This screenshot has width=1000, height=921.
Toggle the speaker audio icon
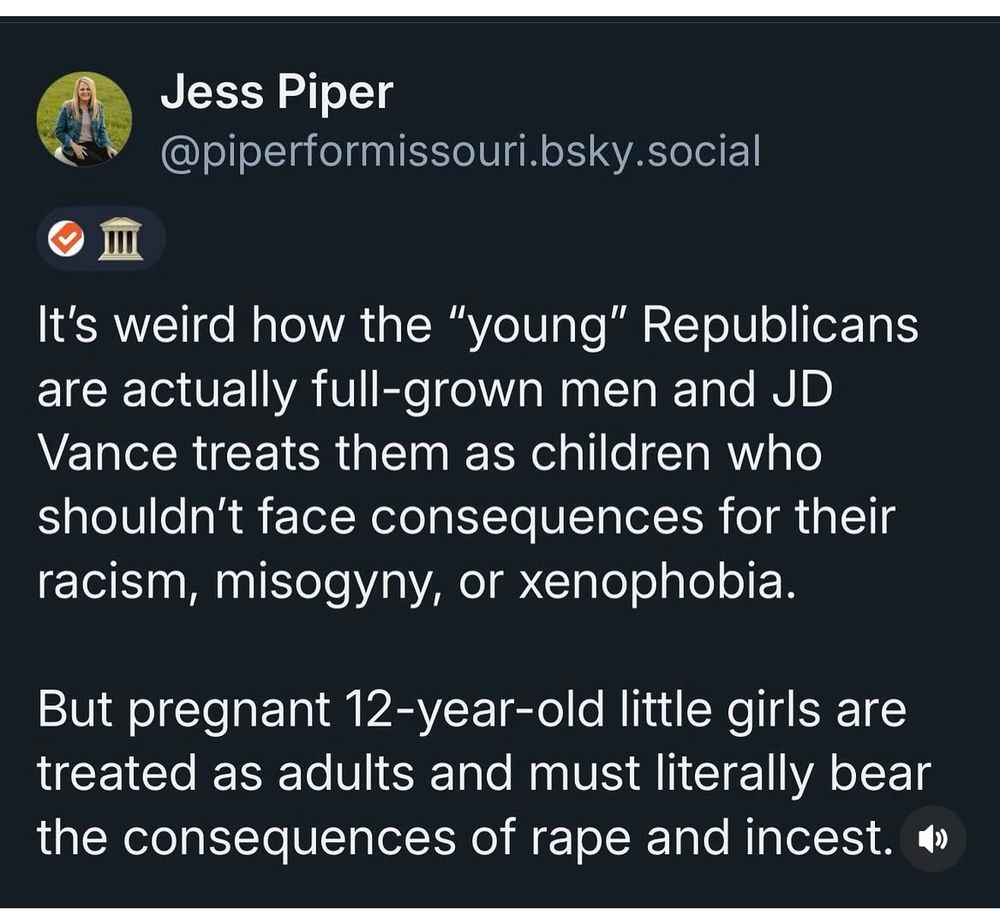pos(932,839)
